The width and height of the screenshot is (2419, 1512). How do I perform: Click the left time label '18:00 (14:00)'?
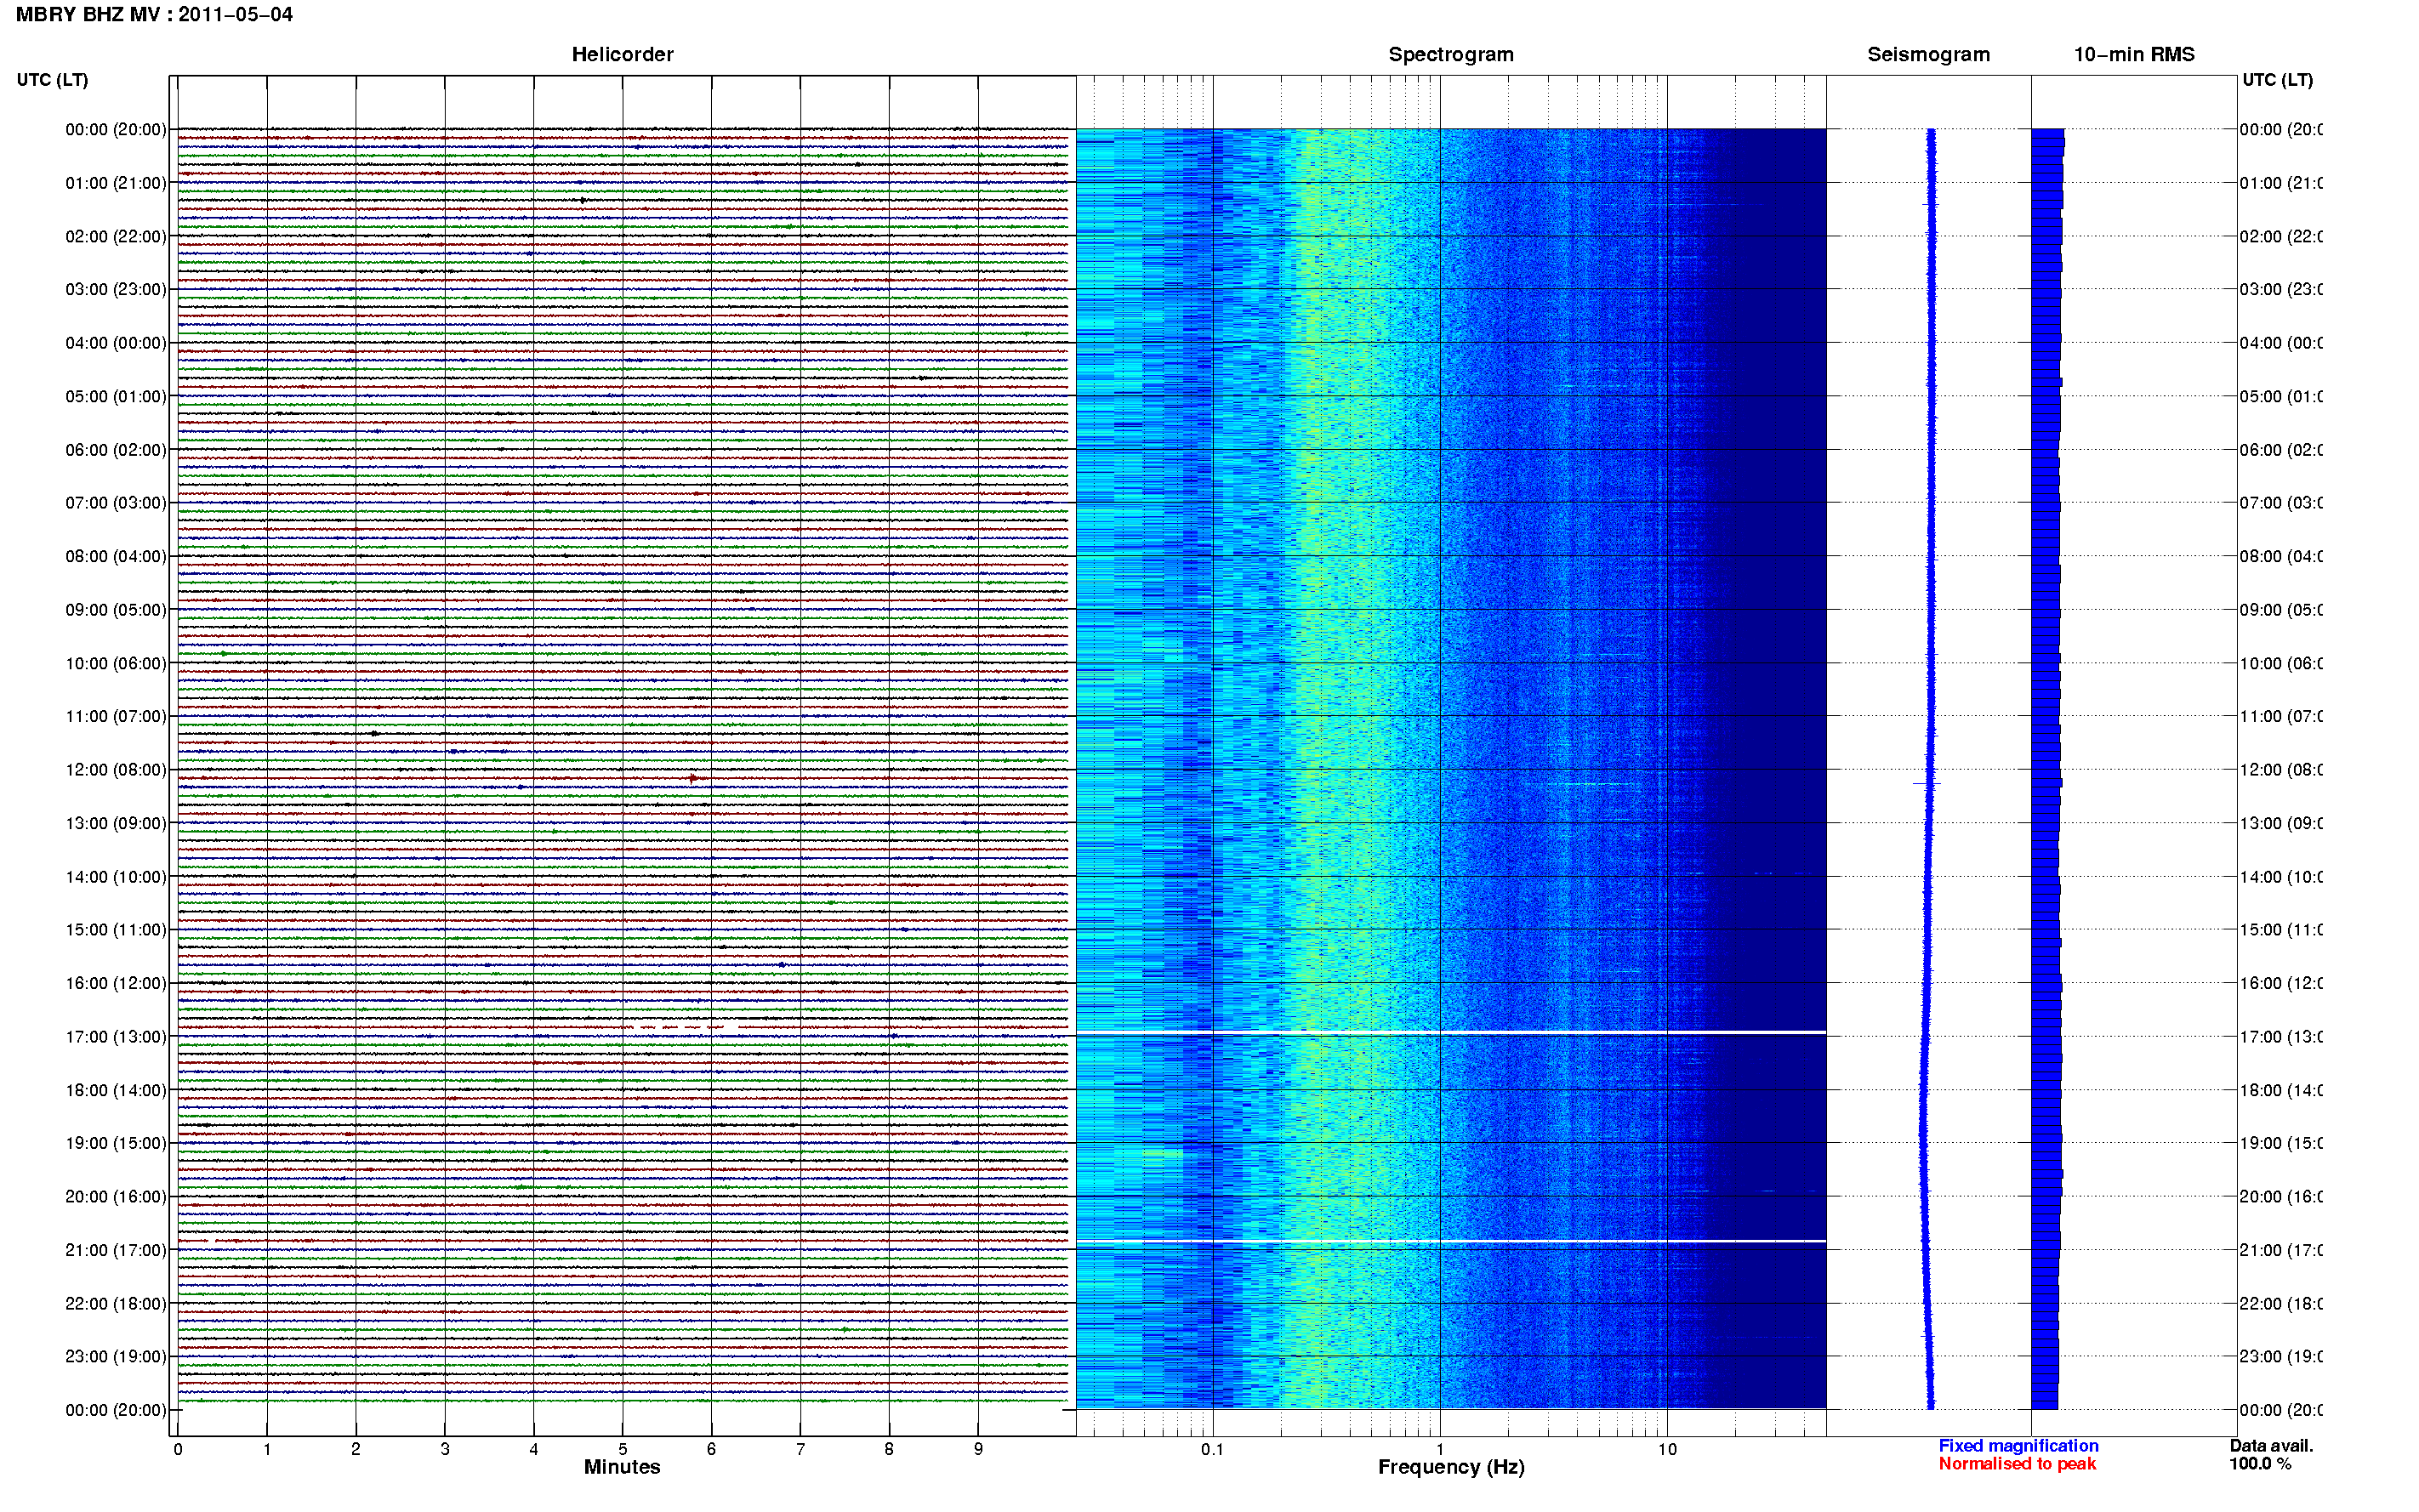coord(116,1091)
